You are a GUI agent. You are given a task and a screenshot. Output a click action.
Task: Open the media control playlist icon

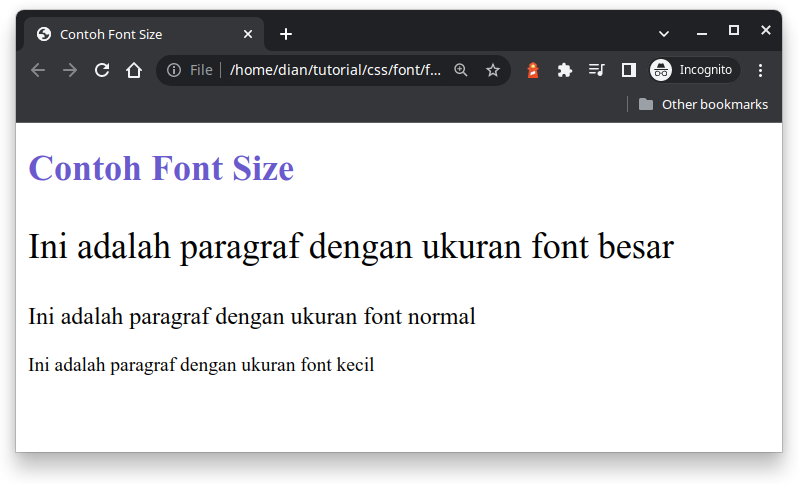click(x=596, y=70)
